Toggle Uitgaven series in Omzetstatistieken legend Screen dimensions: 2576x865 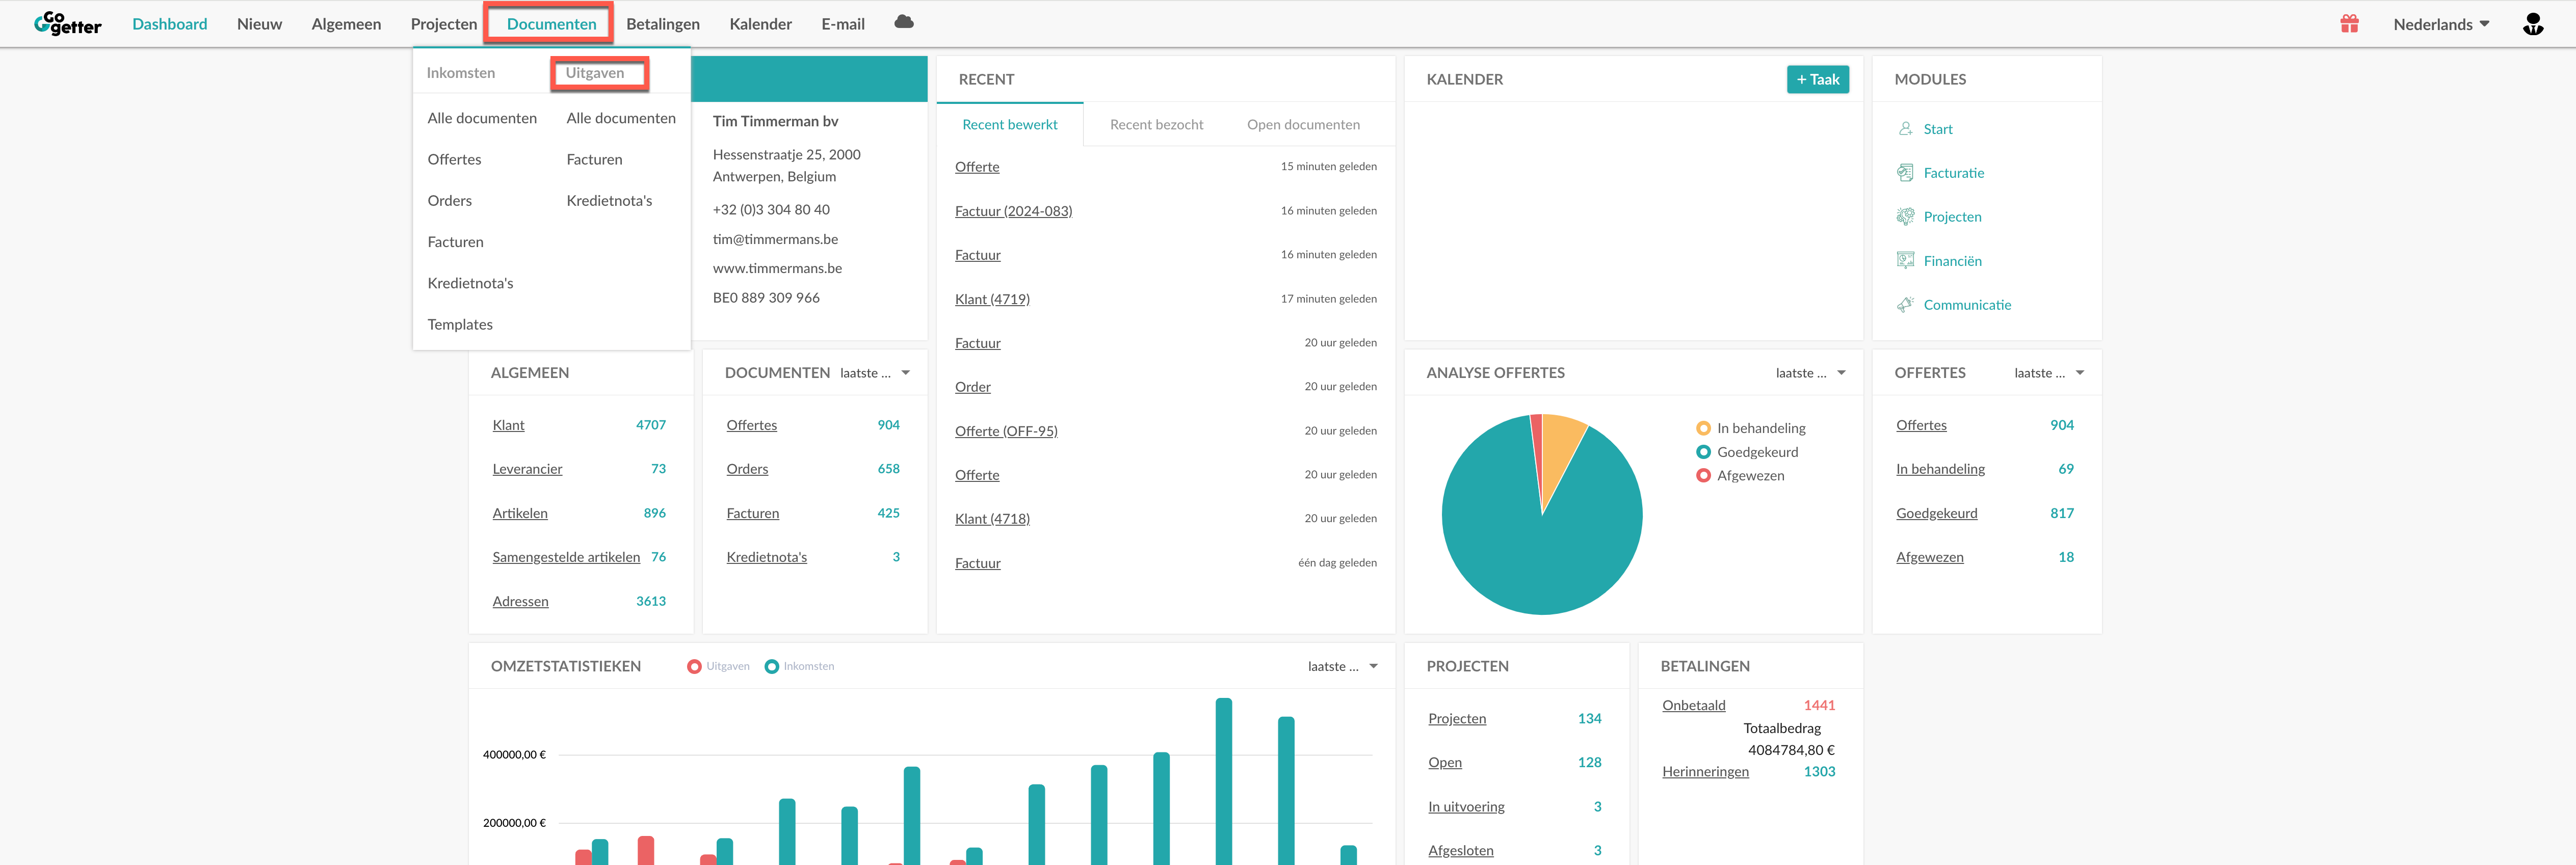718,667
